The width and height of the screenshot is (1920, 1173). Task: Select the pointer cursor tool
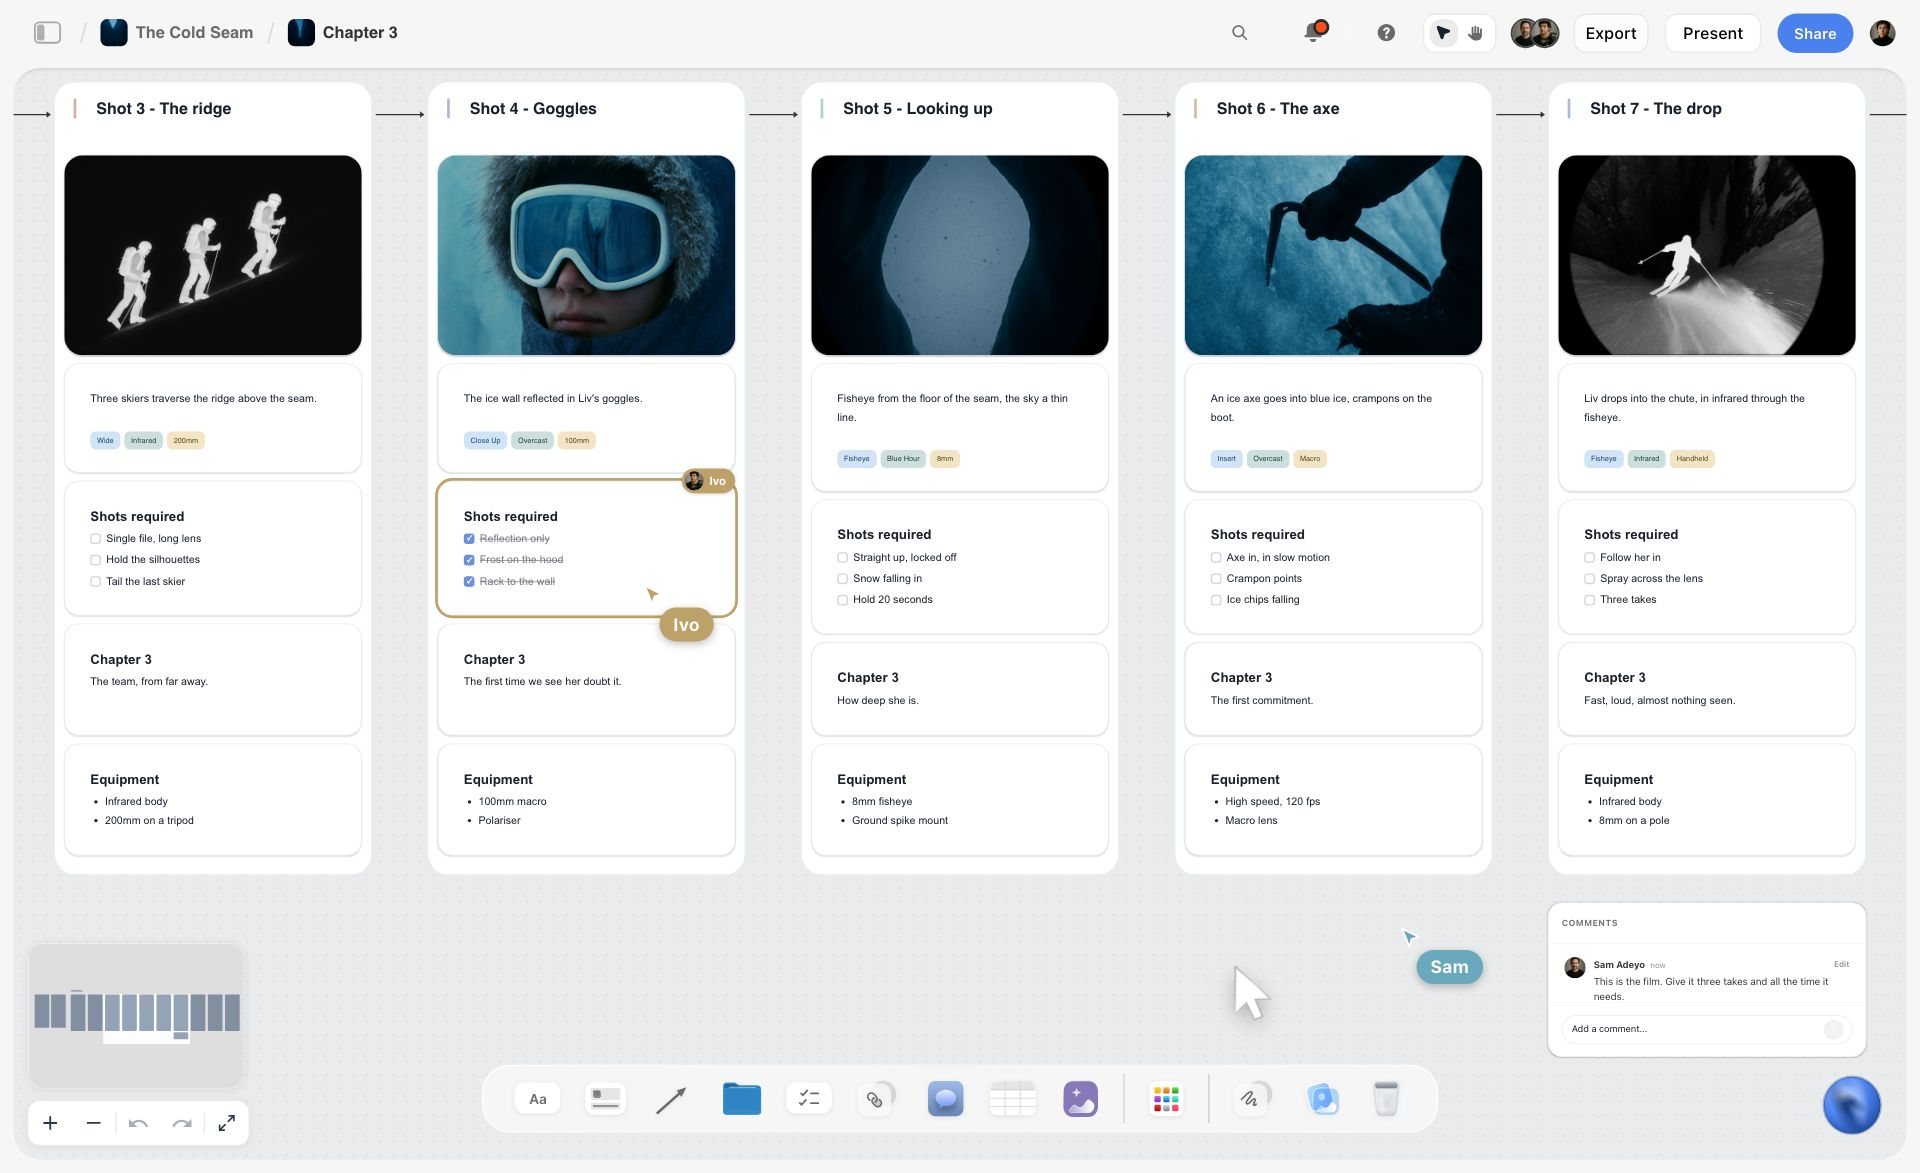point(1443,33)
